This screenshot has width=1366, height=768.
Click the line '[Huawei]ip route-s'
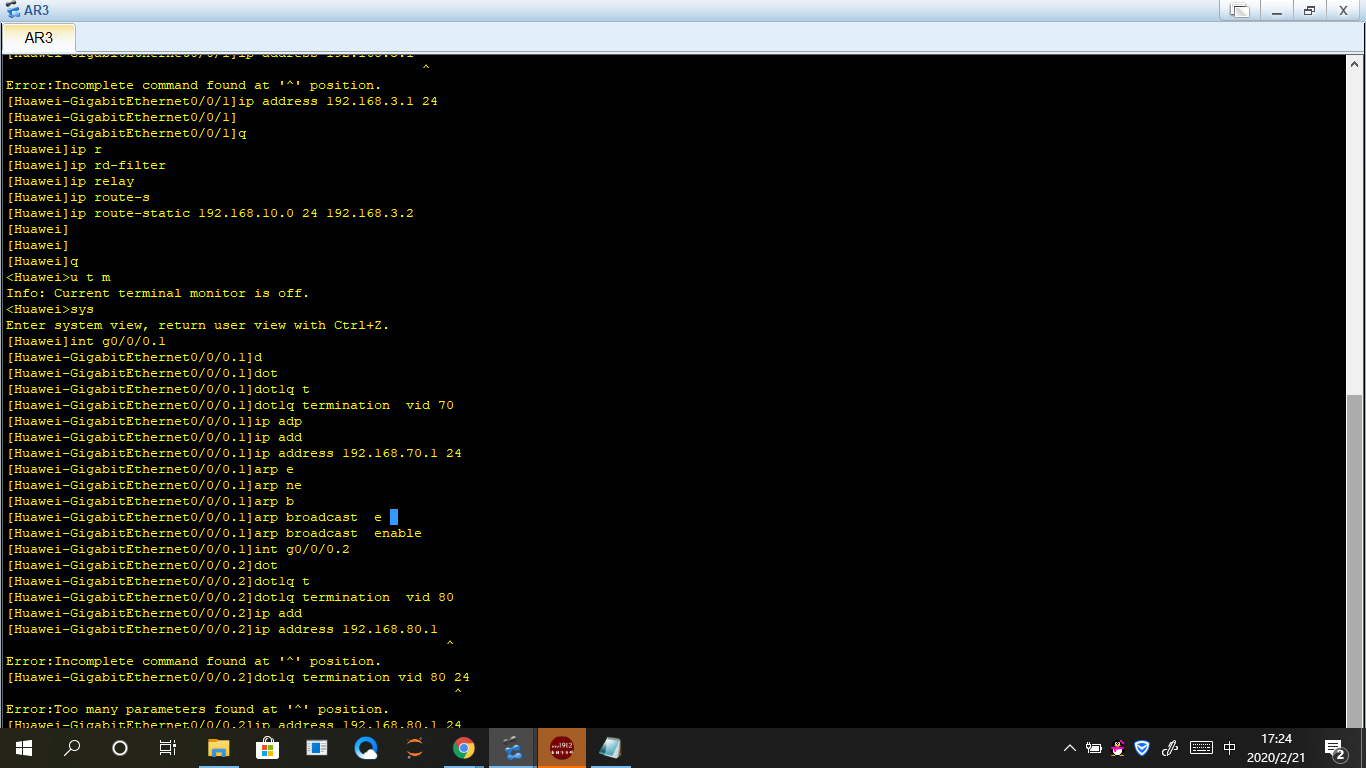pyautogui.click(x=78, y=197)
